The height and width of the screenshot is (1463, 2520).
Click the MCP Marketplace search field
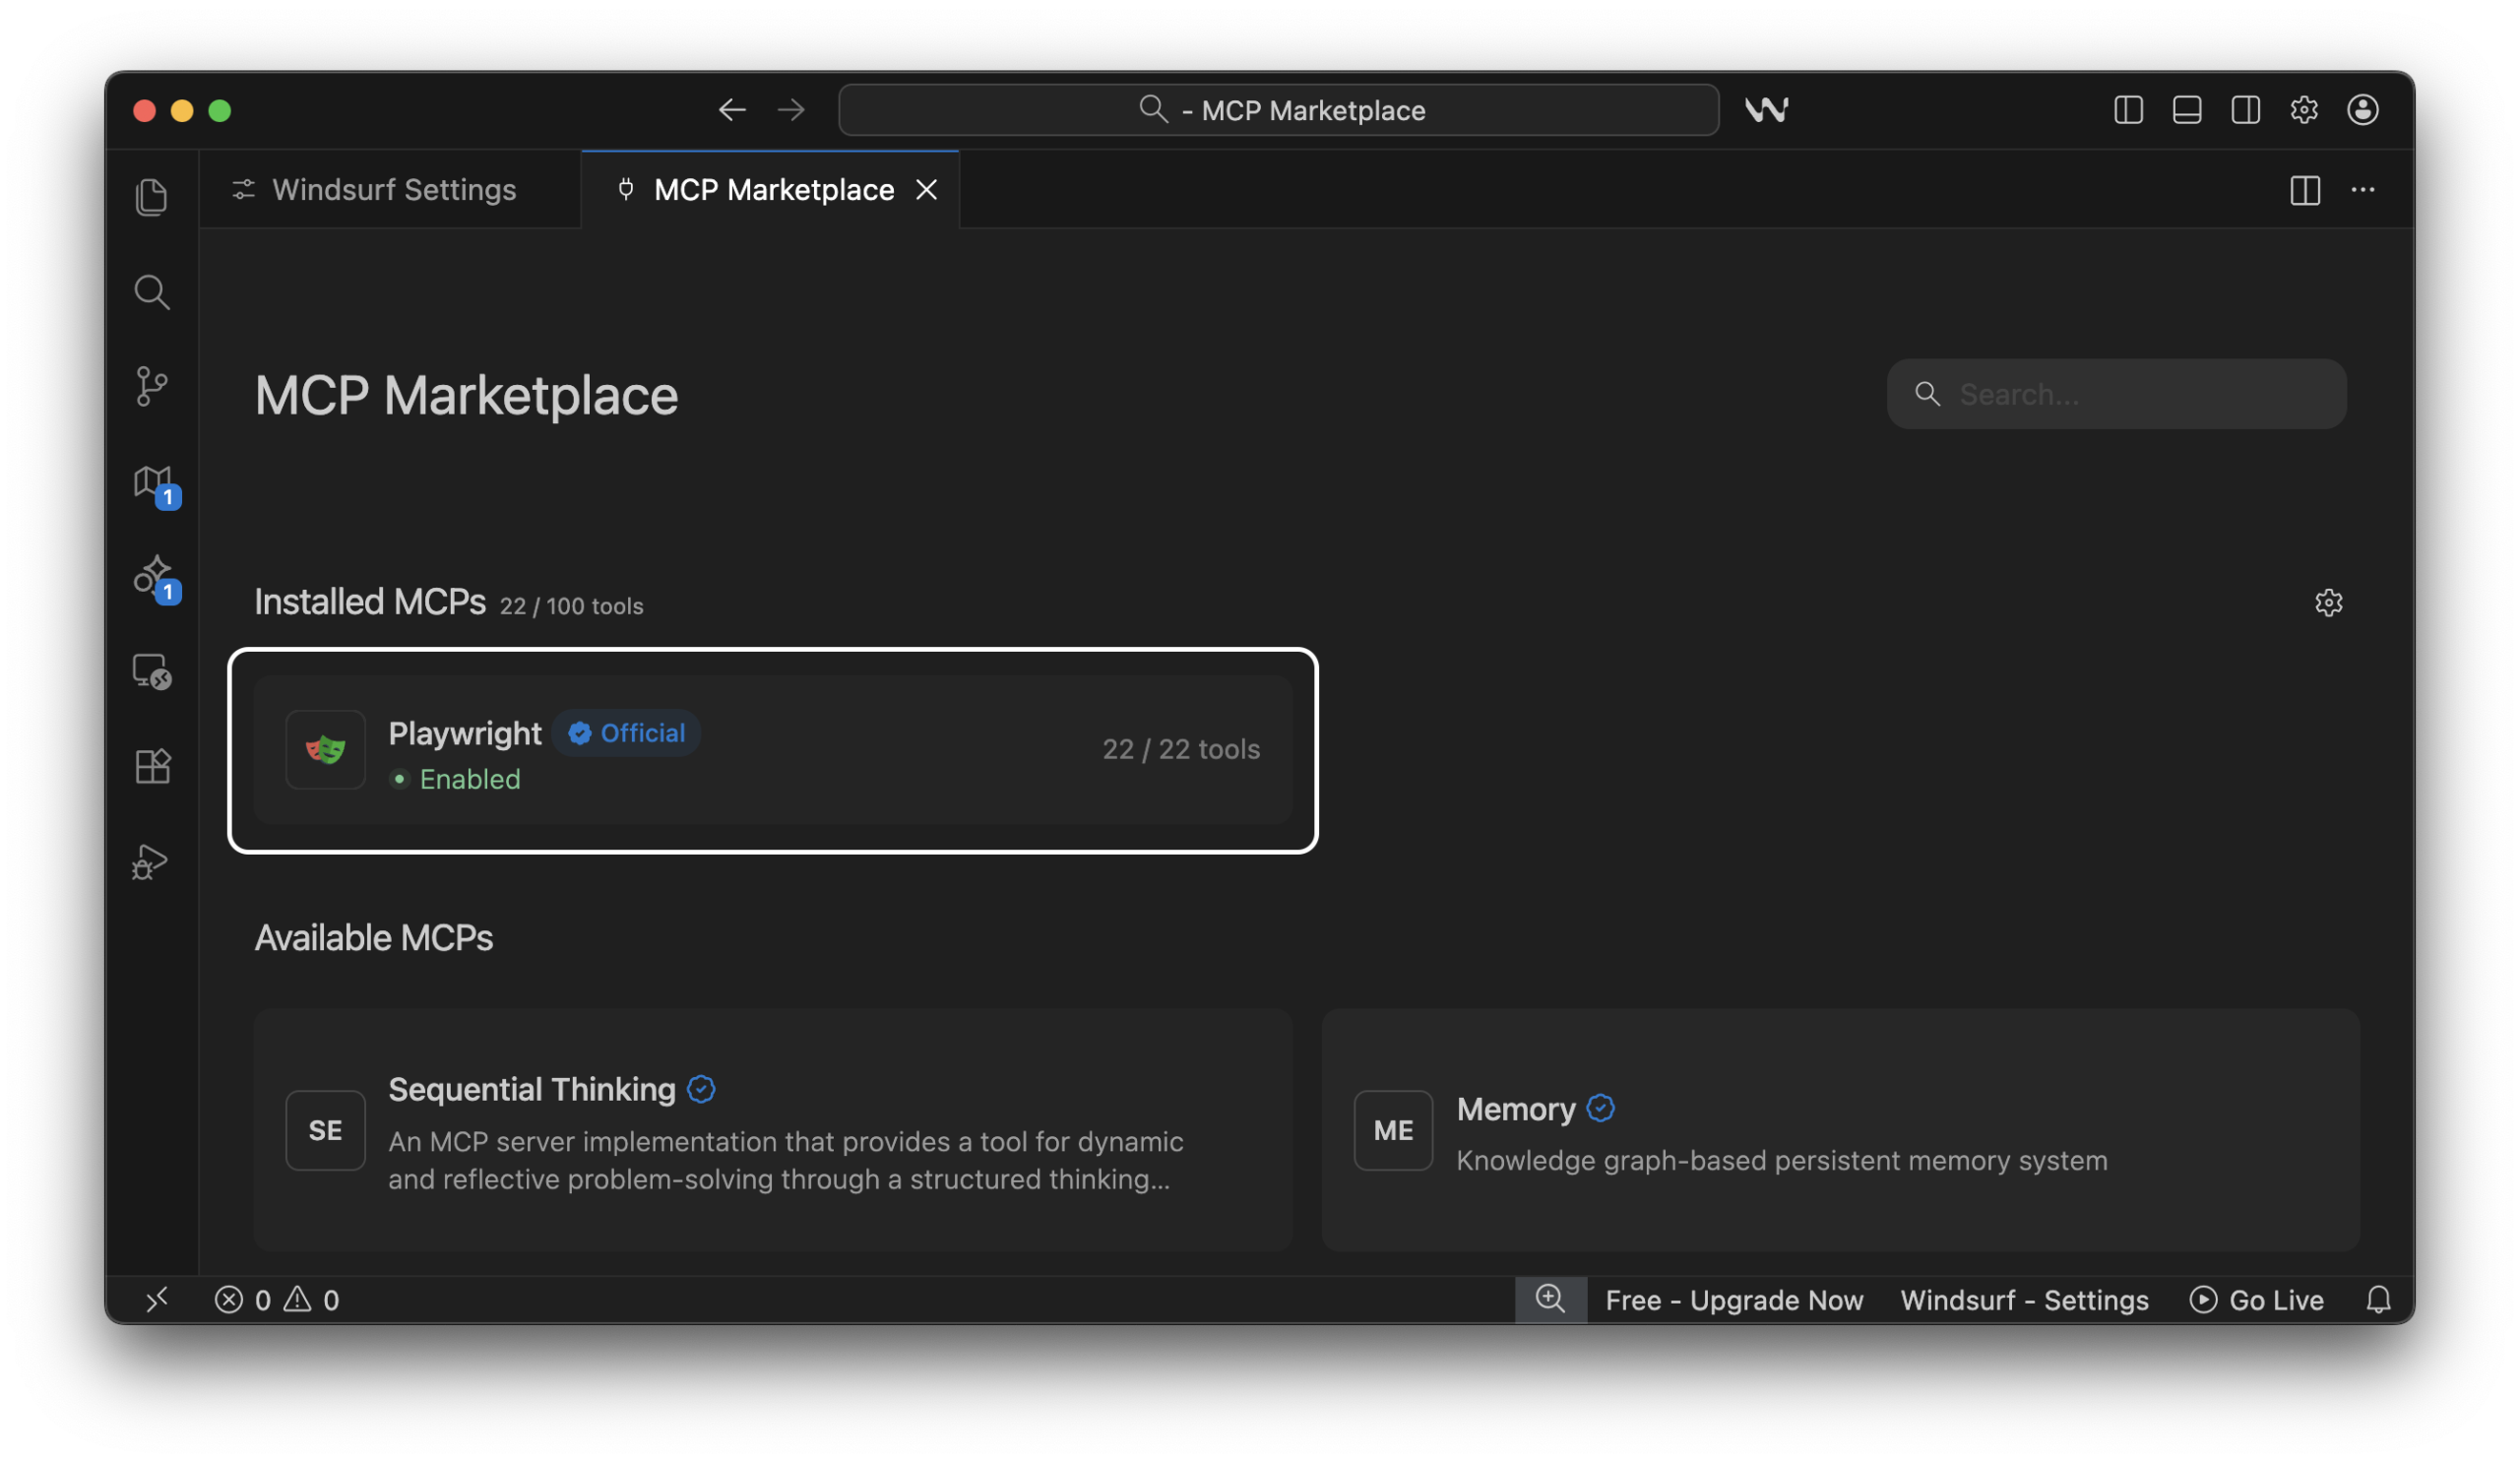[2116, 393]
